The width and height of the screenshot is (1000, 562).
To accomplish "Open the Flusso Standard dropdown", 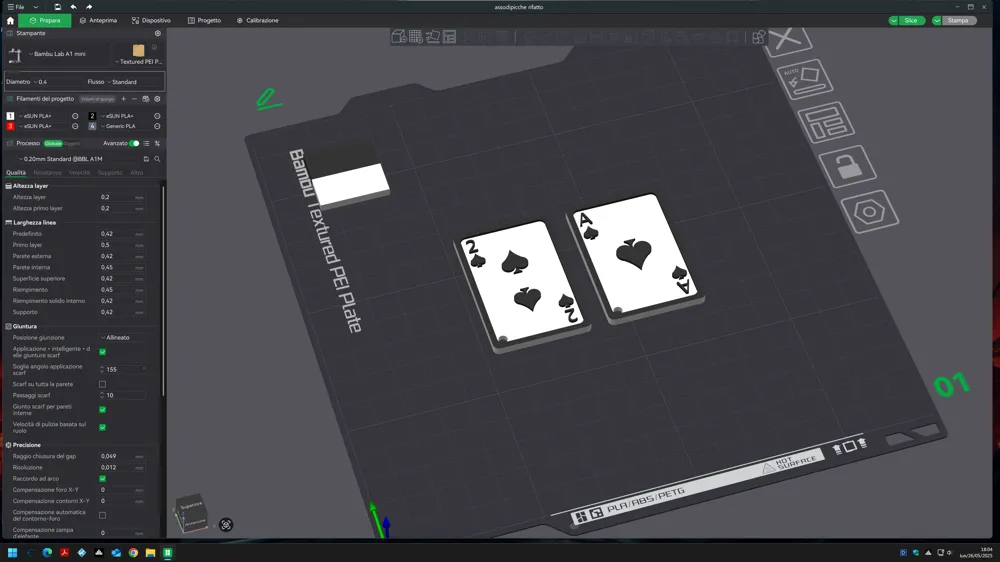I will click(x=134, y=82).
